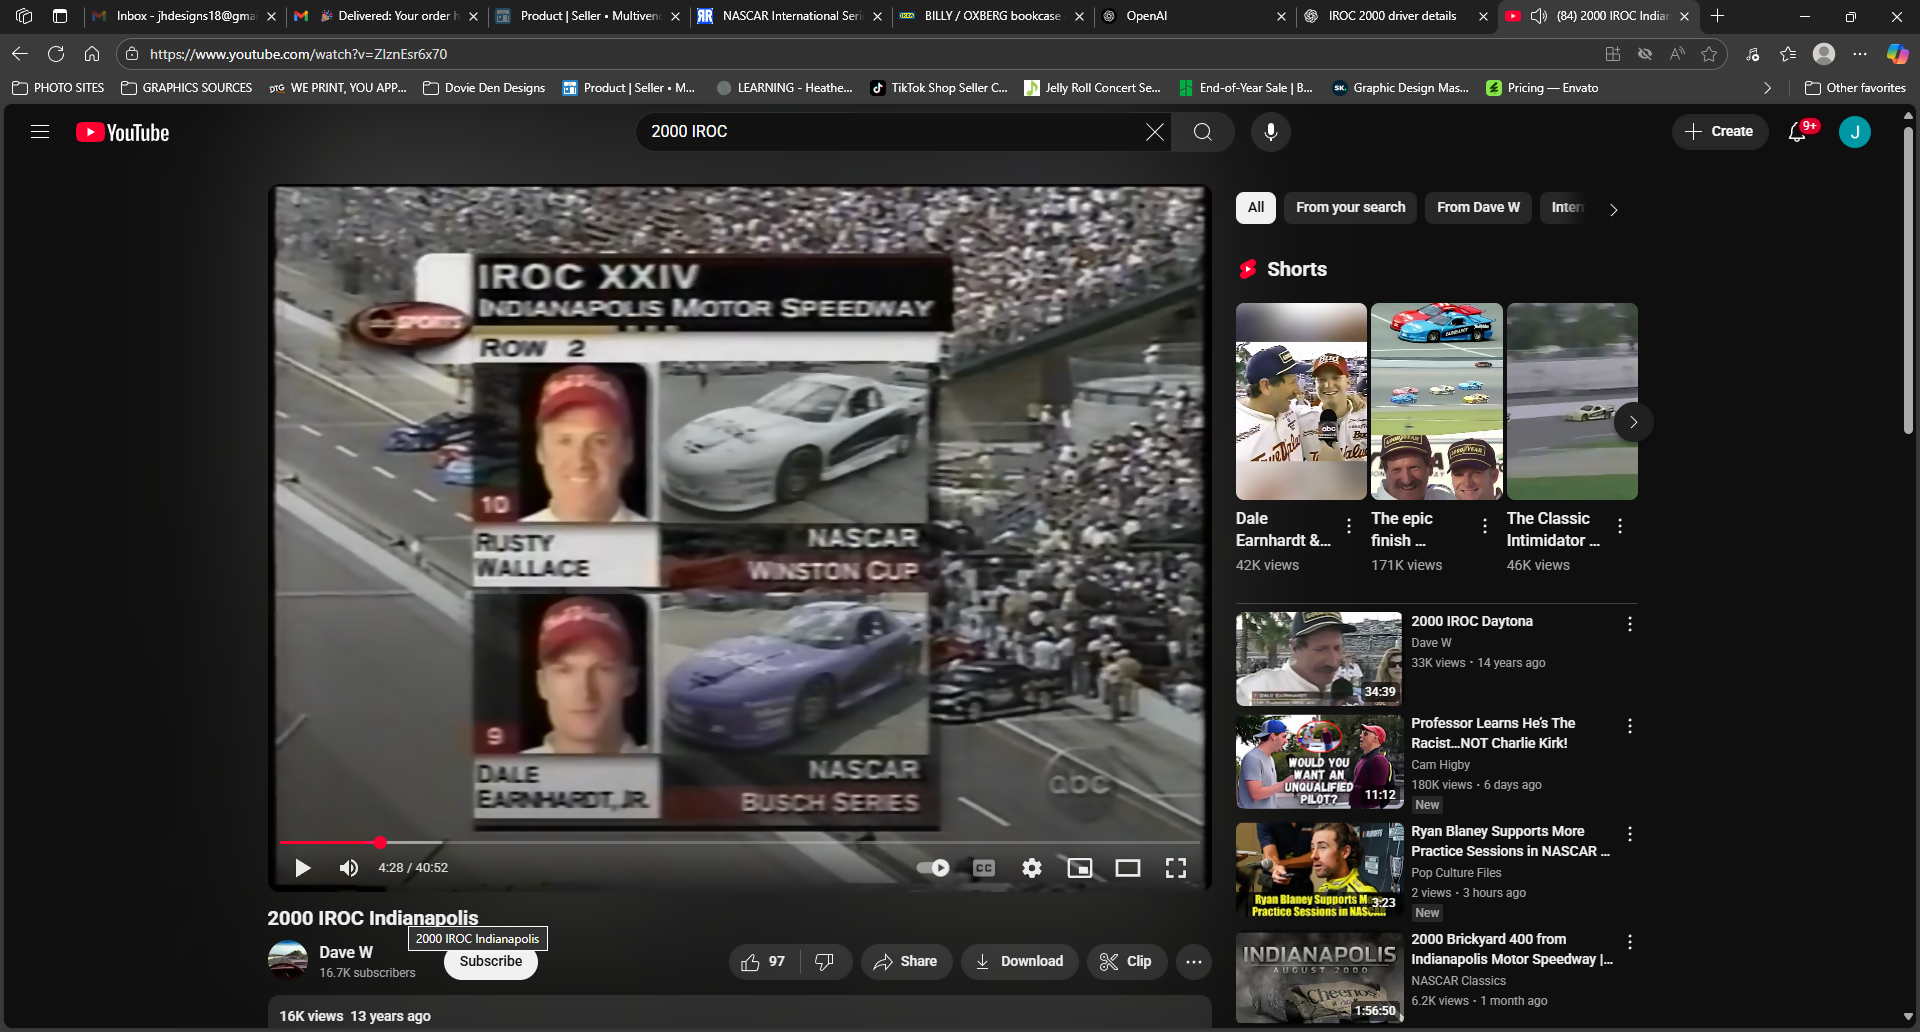Play the paused video

pos(302,868)
